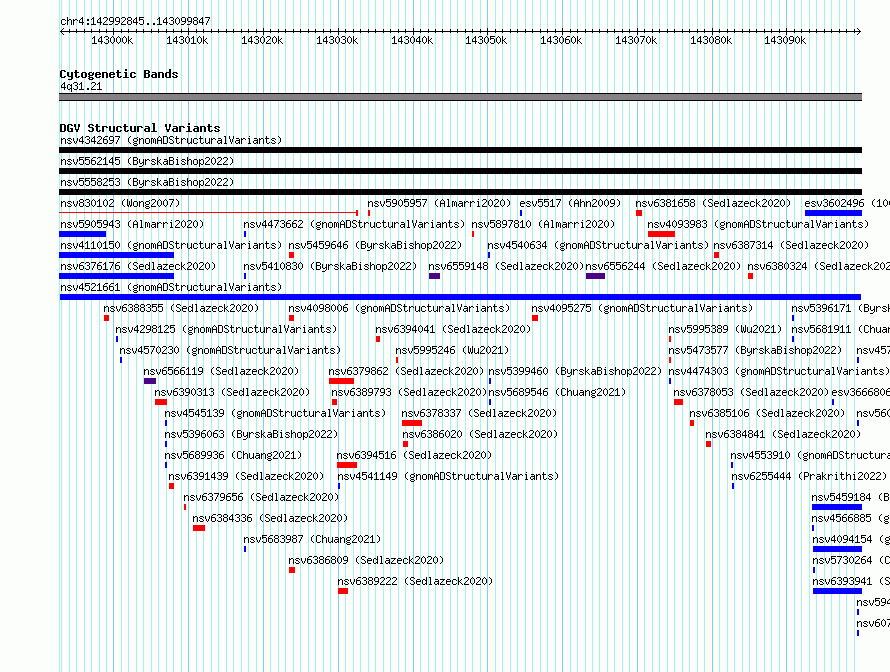Open the nsv5995246 Wu2021 variant label
Image resolution: width=890 pixels, height=672 pixels.
tap(452, 350)
